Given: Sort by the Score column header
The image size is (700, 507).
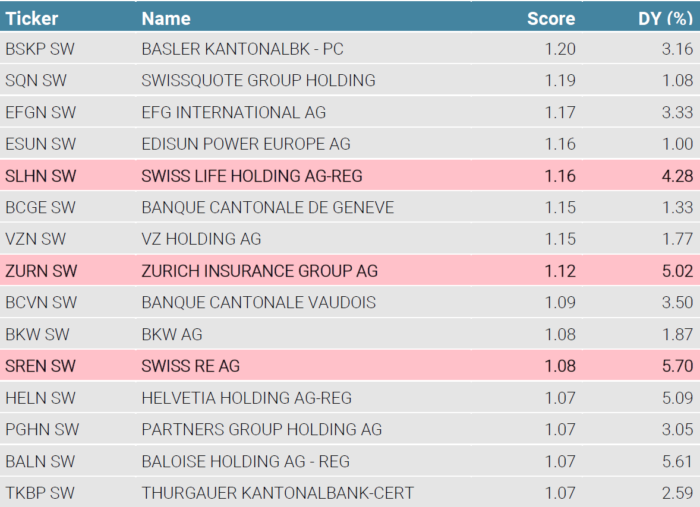Looking at the screenshot, I should [x=551, y=18].
